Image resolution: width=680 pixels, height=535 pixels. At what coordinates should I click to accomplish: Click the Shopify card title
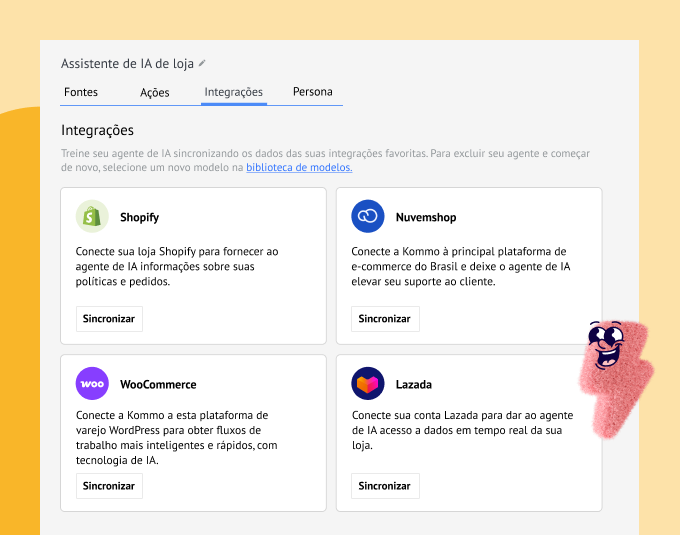(x=139, y=217)
